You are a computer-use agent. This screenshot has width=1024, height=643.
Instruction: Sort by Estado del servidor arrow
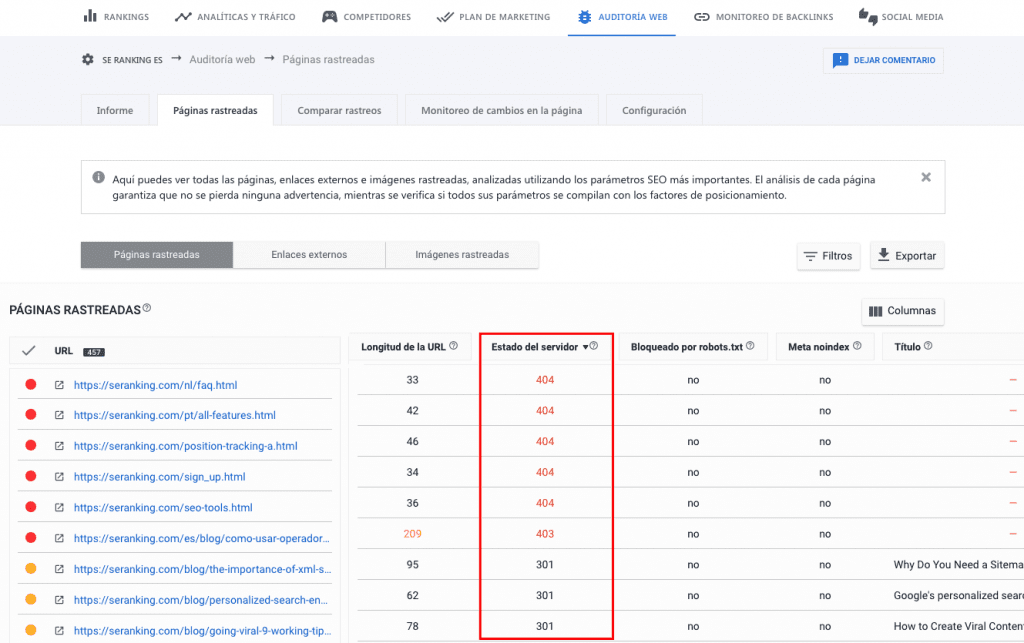coord(585,347)
